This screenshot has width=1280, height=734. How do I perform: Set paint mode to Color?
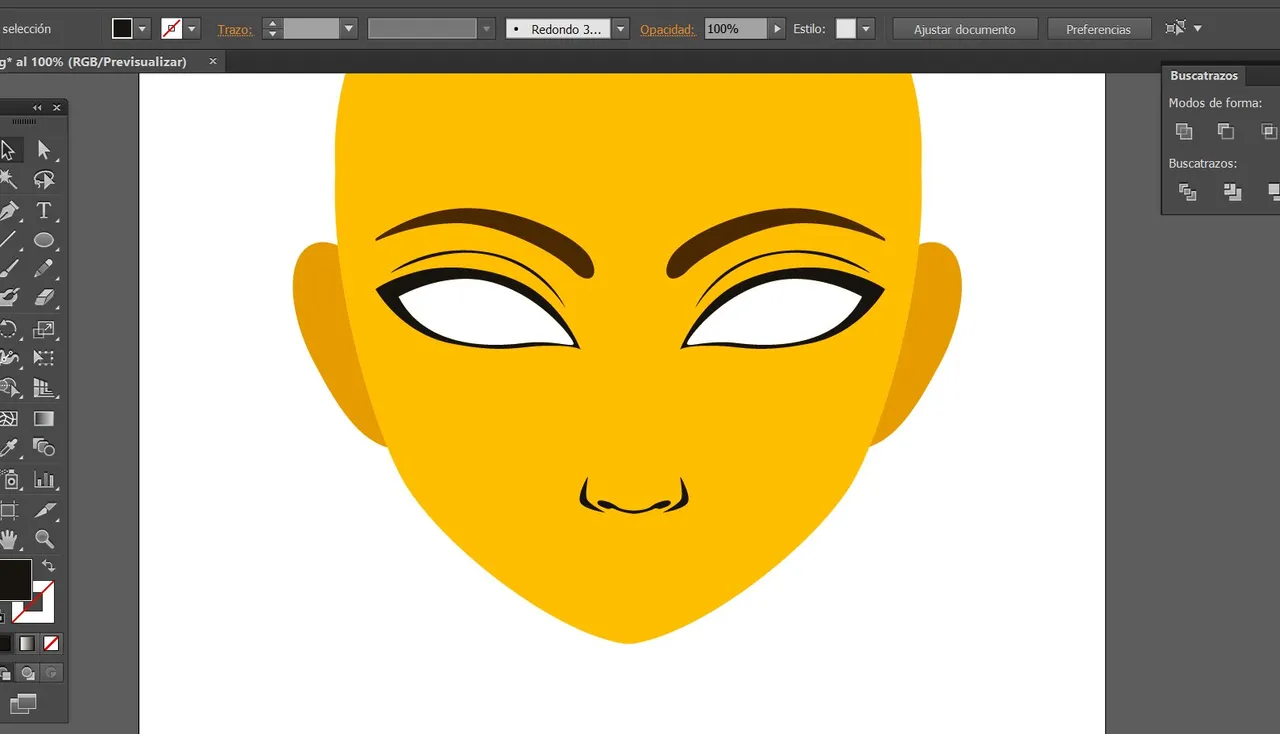tap(4, 643)
